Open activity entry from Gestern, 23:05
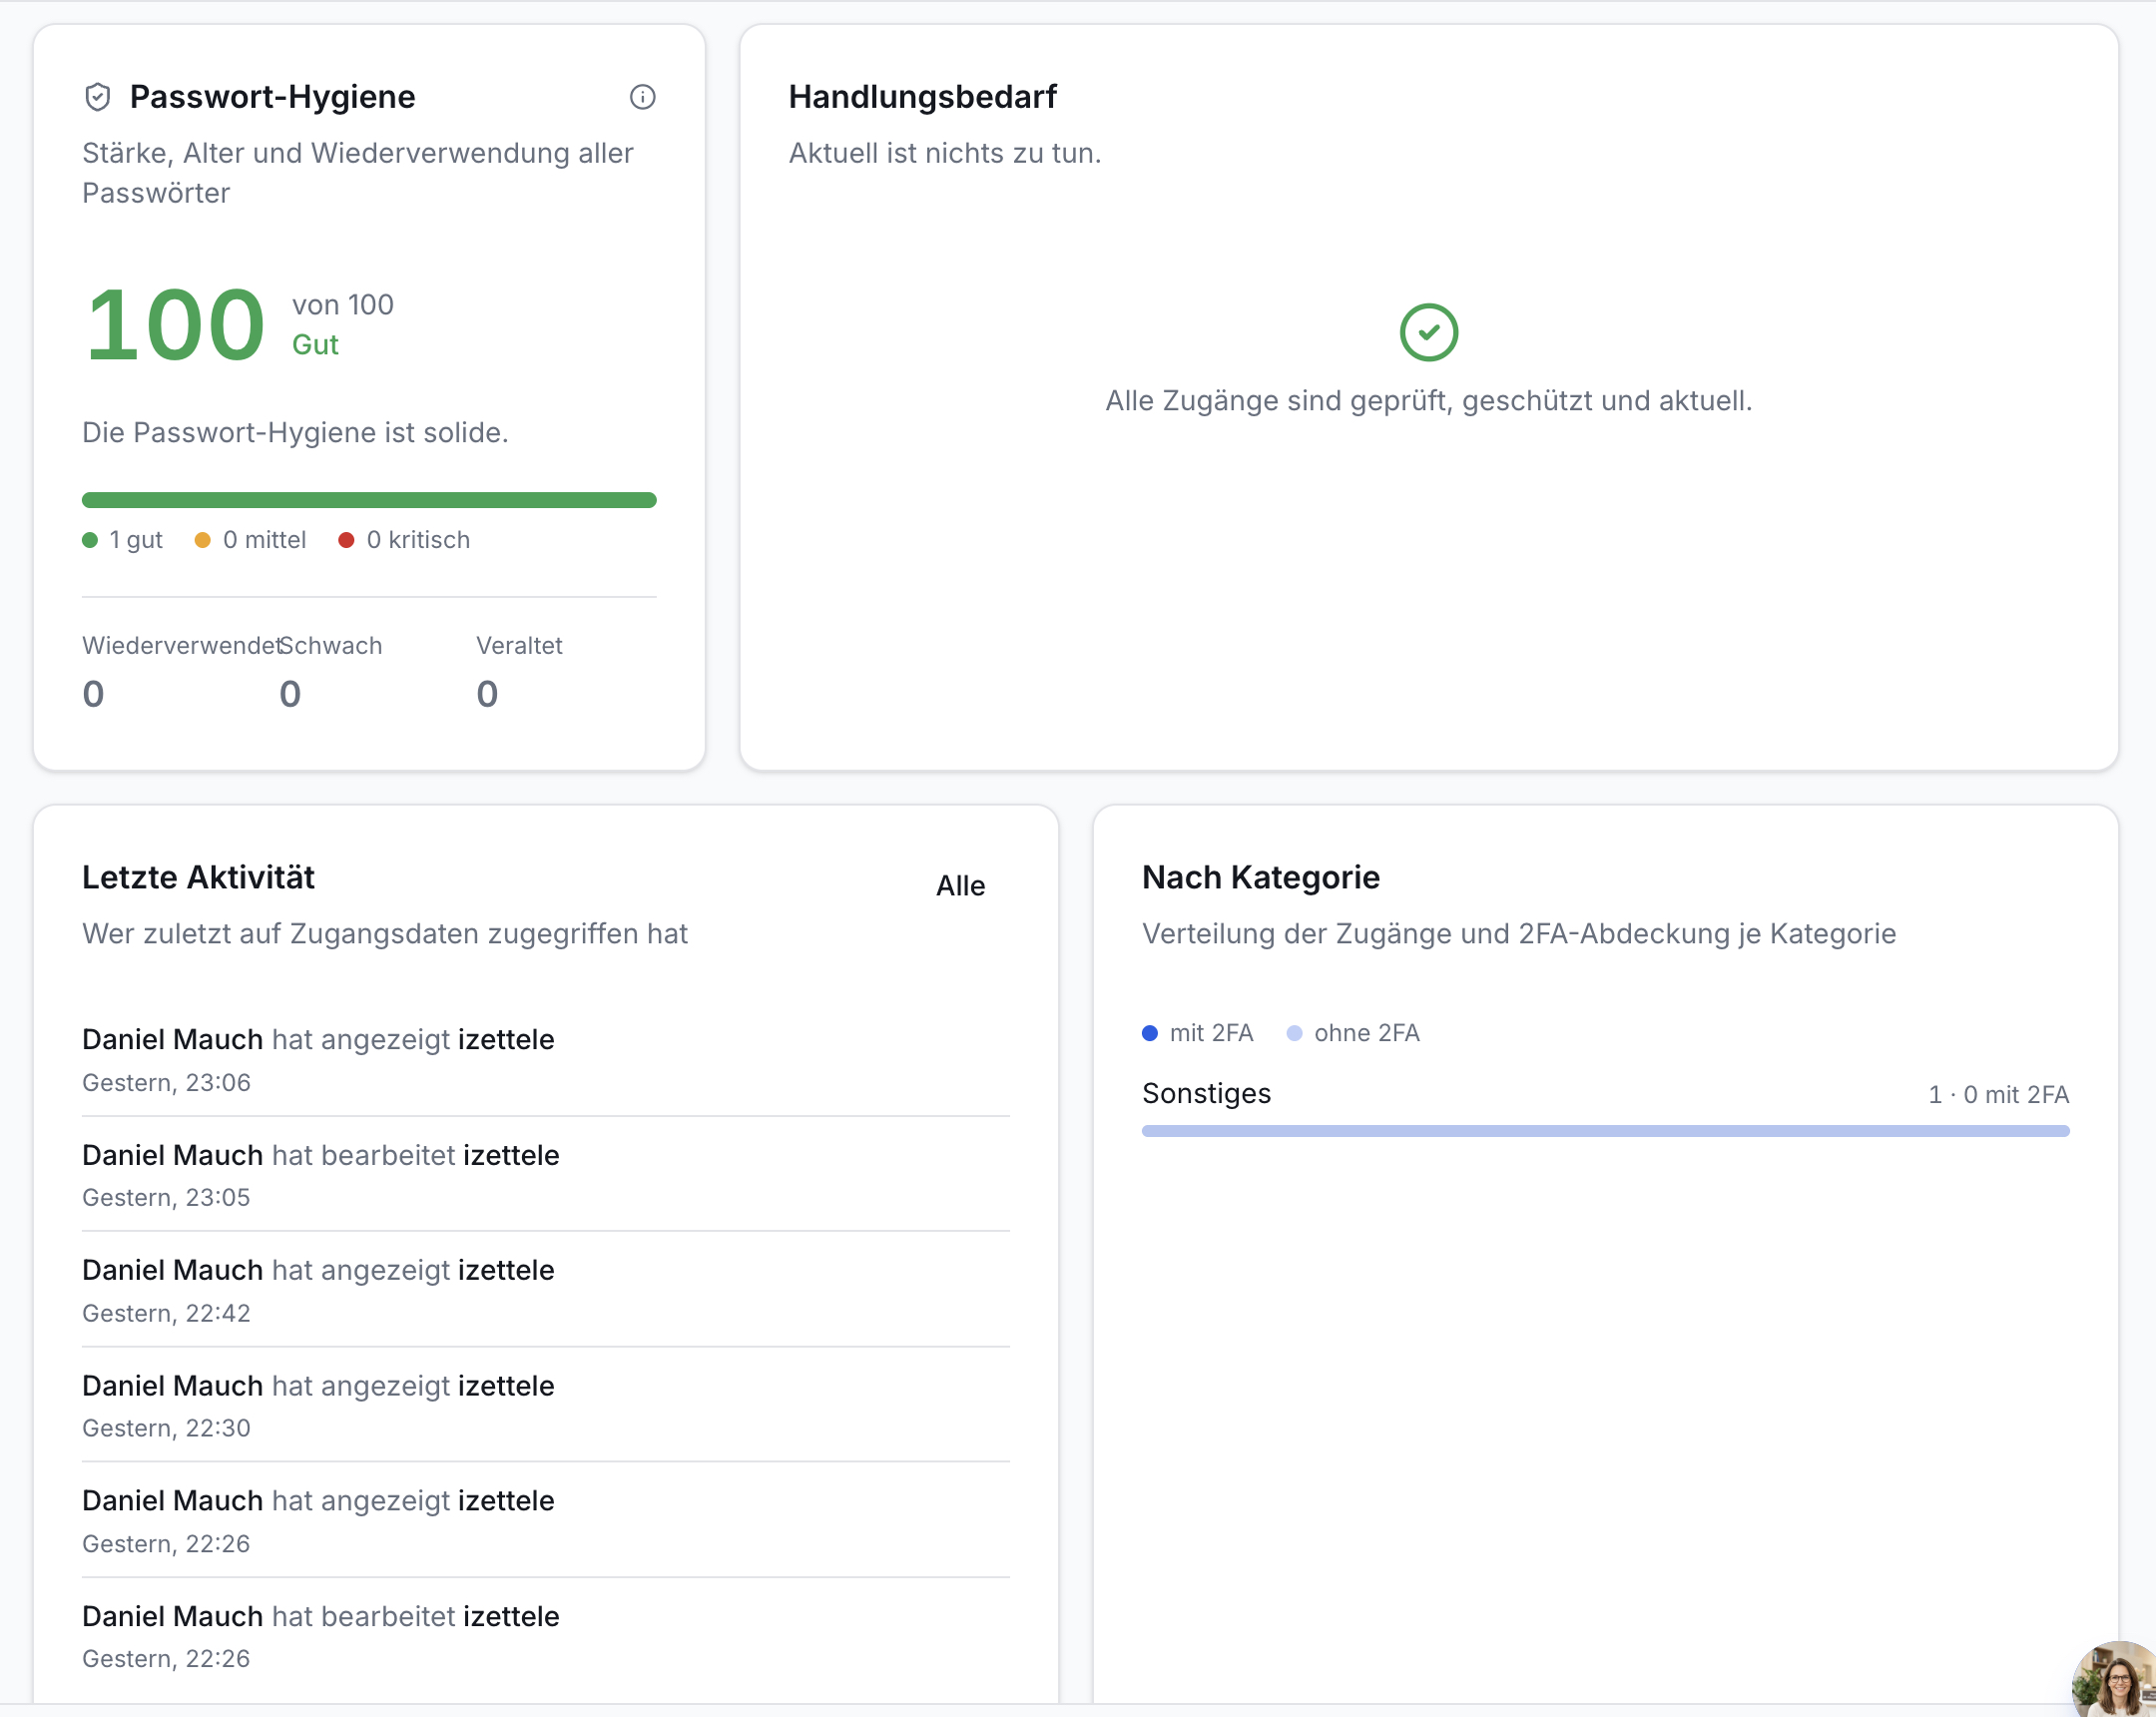Image resolution: width=2156 pixels, height=1717 pixels. tap(545, 1174)
